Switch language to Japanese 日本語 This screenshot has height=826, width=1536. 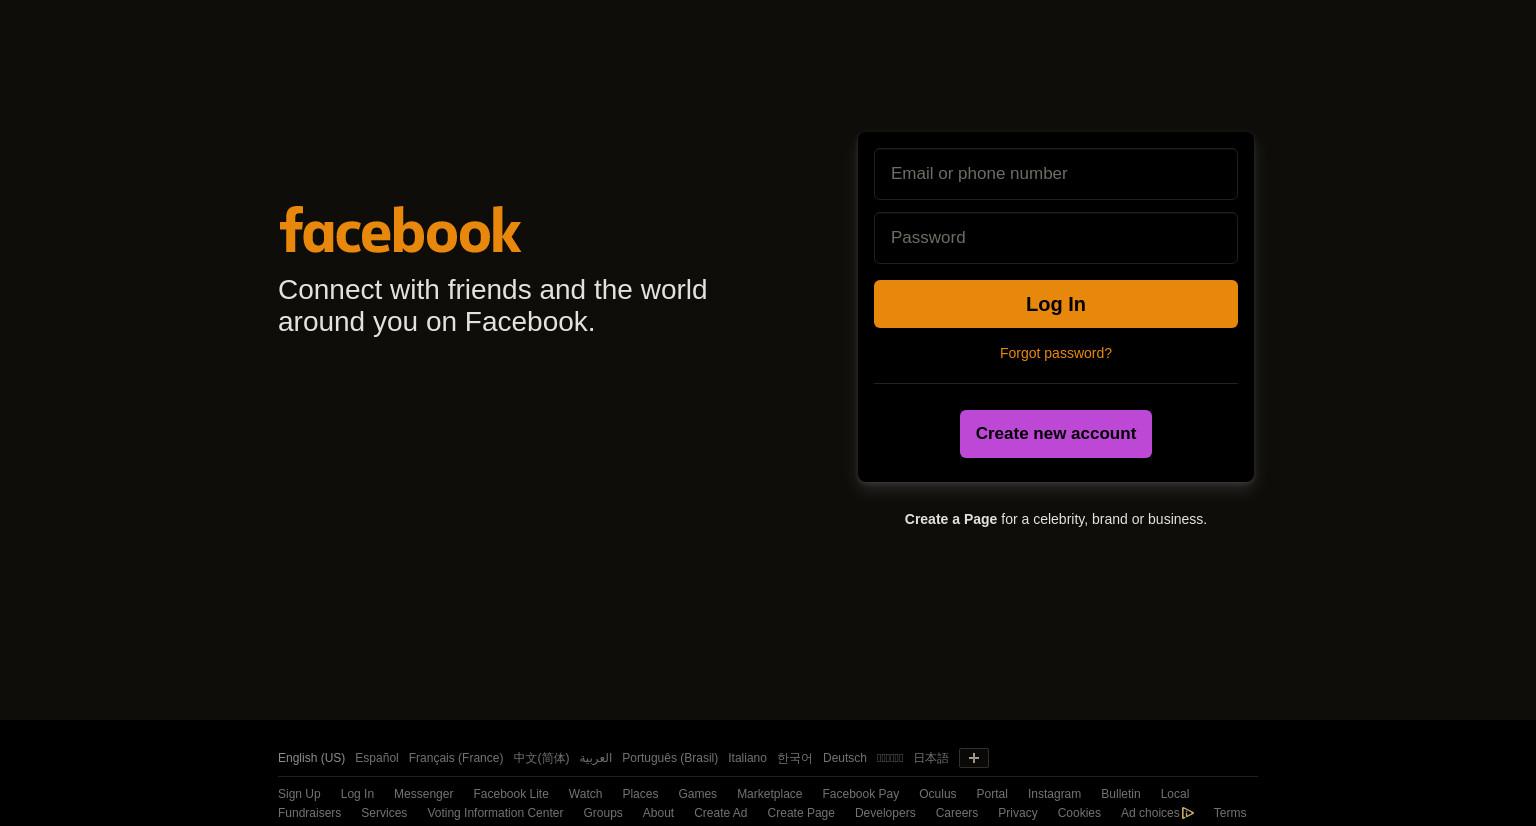pyautogui.click(x=930, y=758)
